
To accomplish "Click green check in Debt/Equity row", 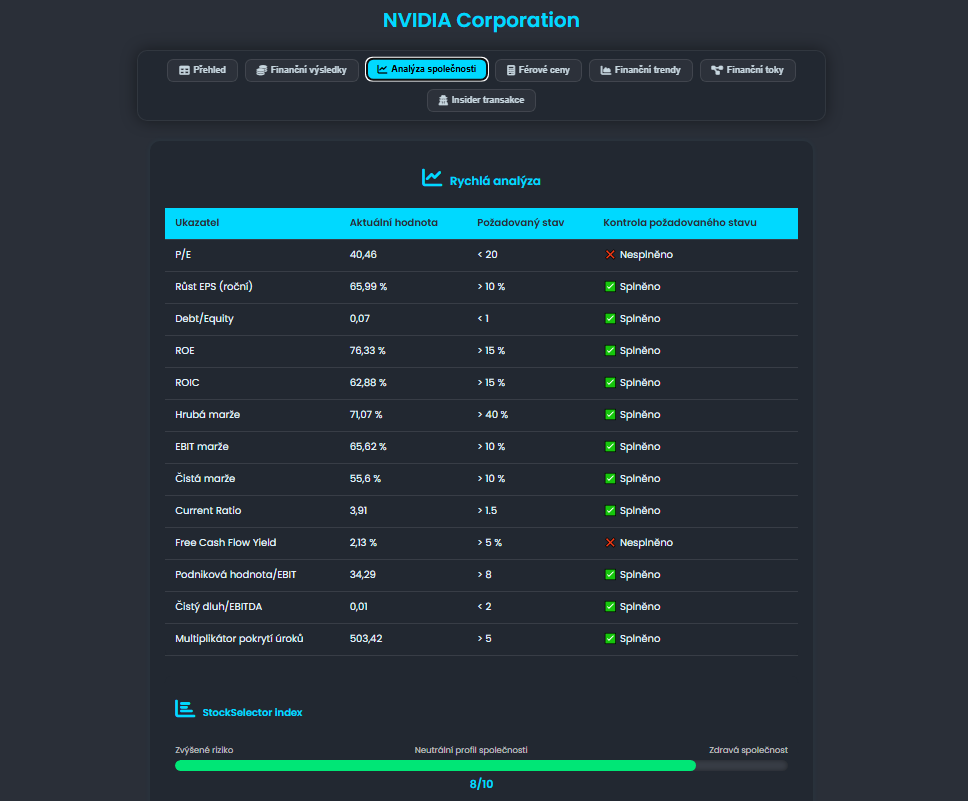I will [610, 319].
